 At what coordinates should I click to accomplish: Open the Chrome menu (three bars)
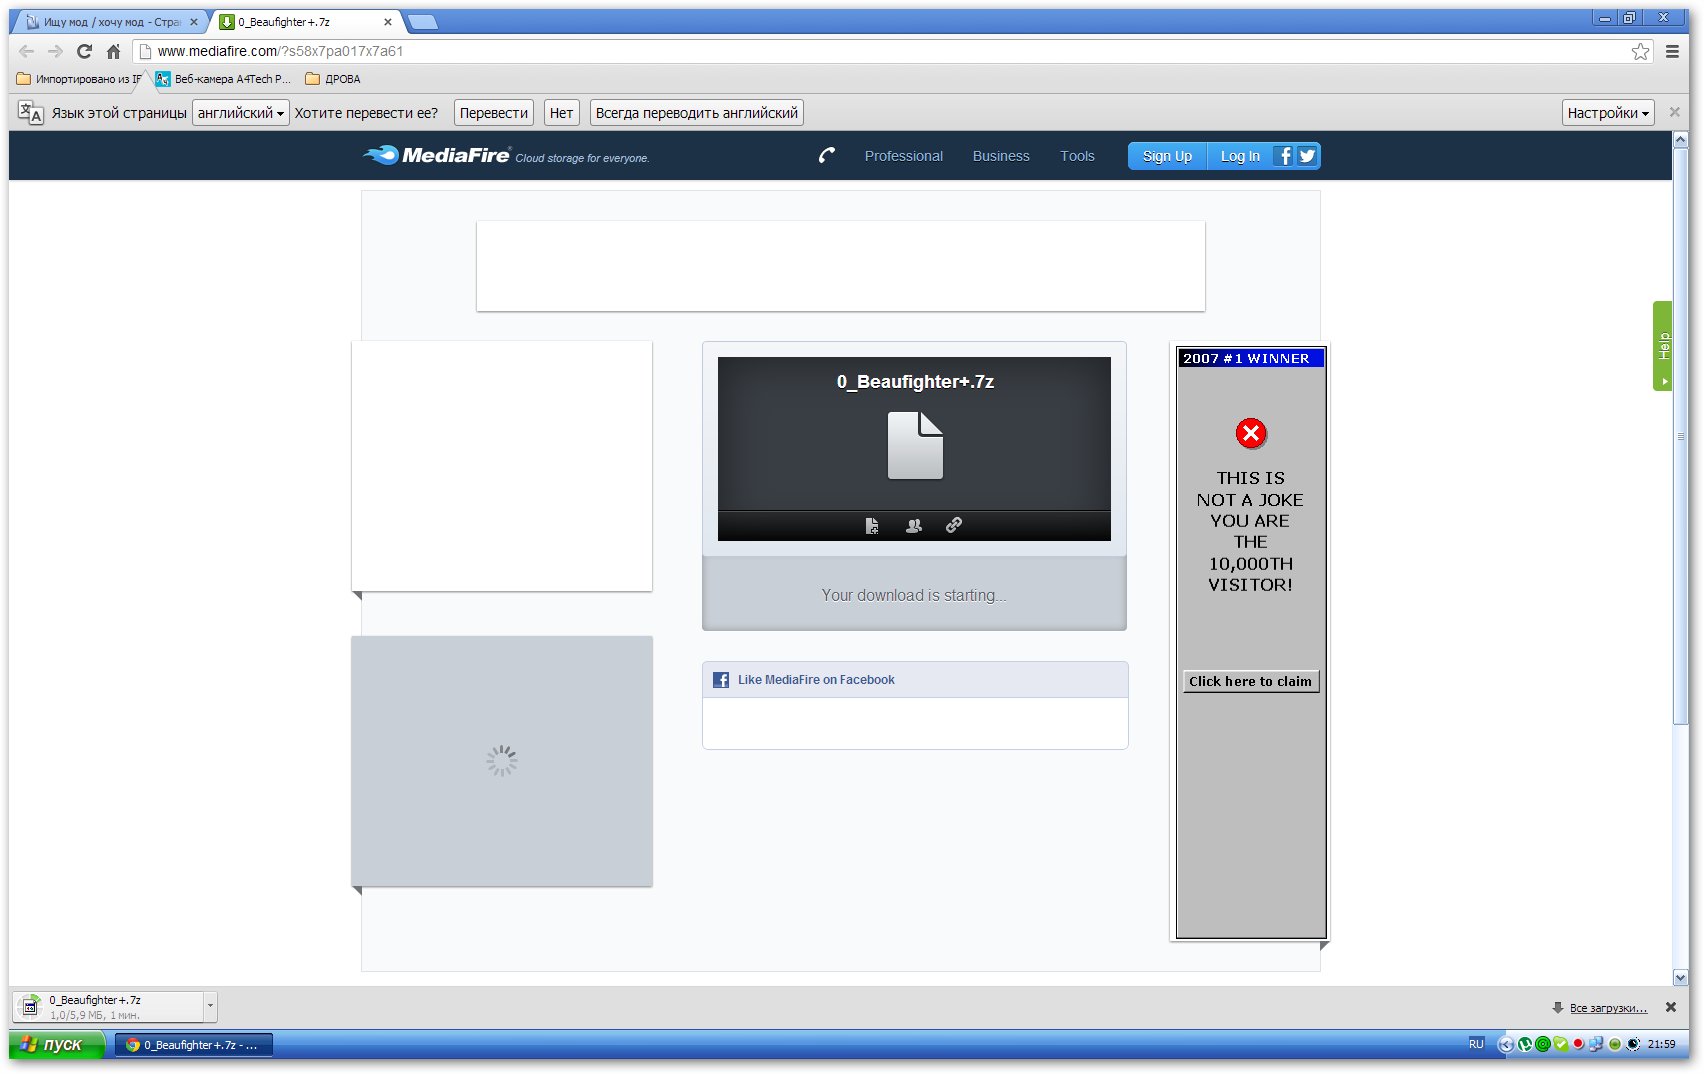click(x=1672, y=51)
